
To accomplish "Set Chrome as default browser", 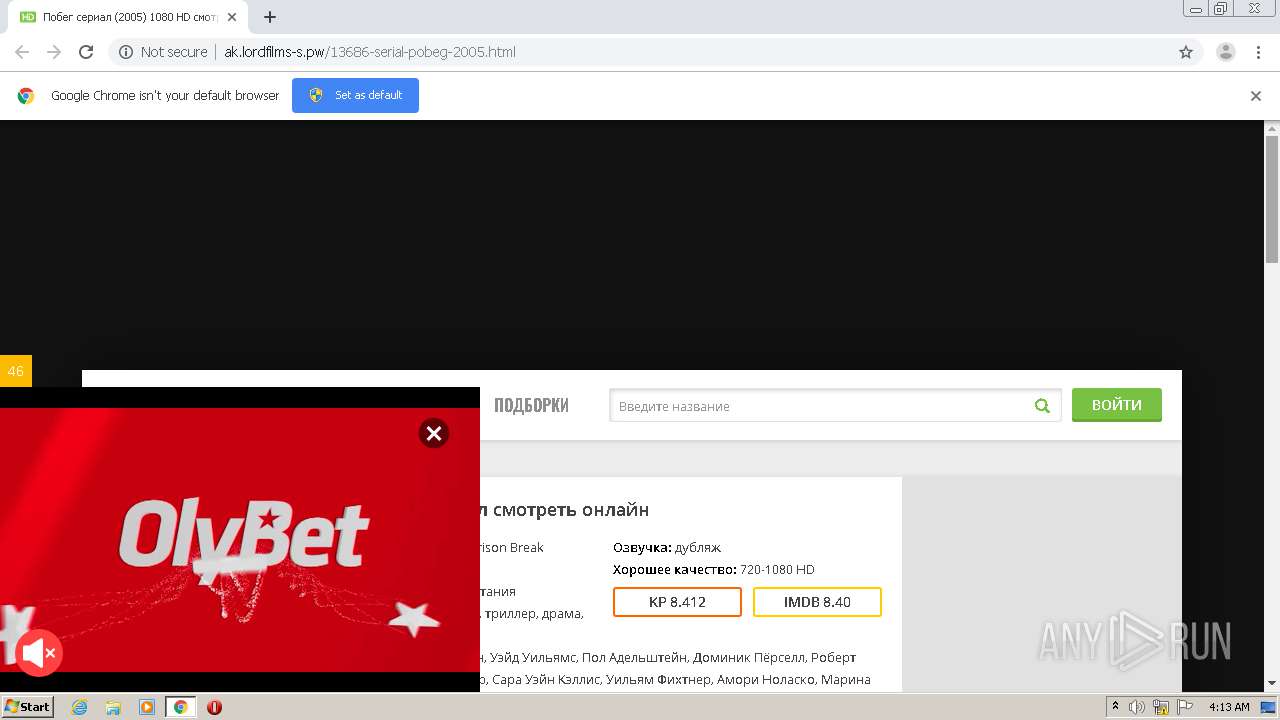I will (x=355, y=95).
